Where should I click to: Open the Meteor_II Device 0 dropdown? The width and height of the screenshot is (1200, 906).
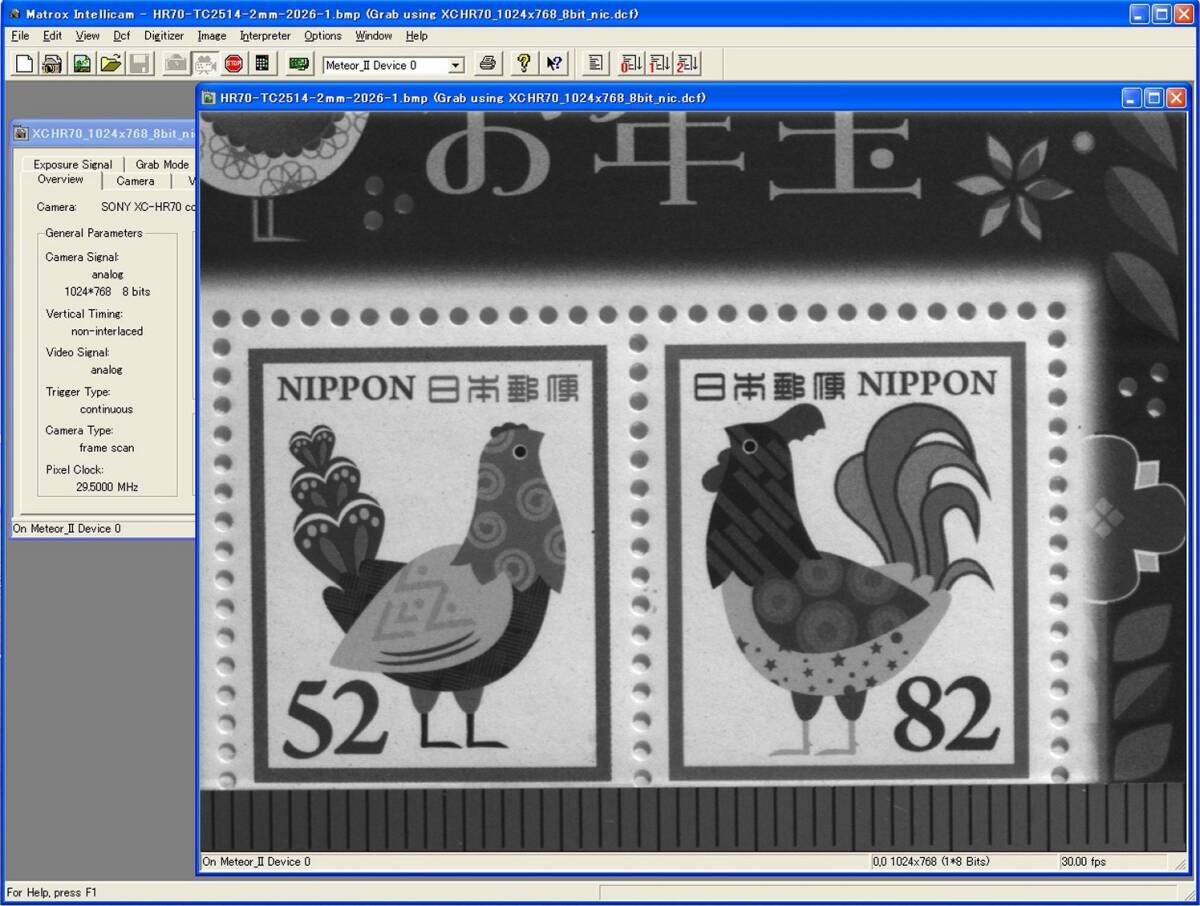pyautogui.click(x=456, y=65)
